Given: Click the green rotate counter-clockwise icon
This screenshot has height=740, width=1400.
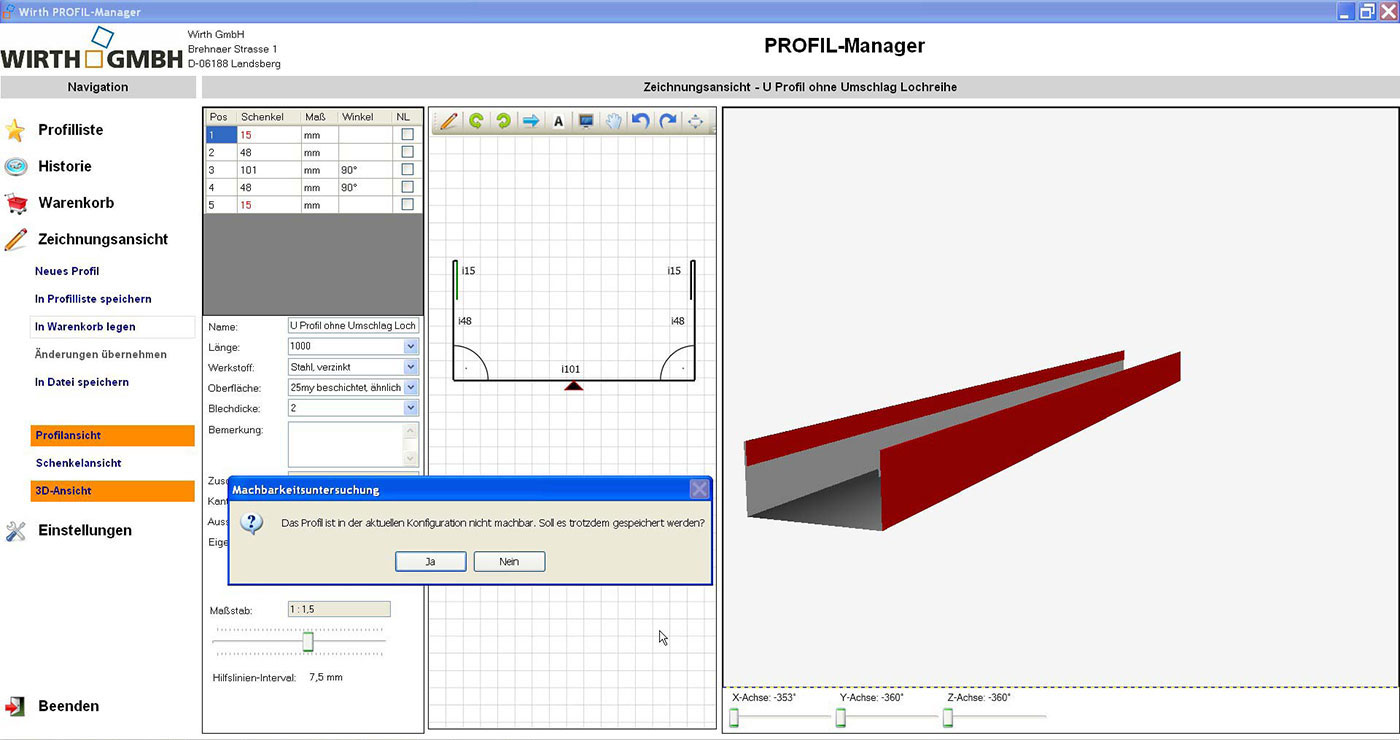Looking at the screenshot, I should tap(476, 121).
